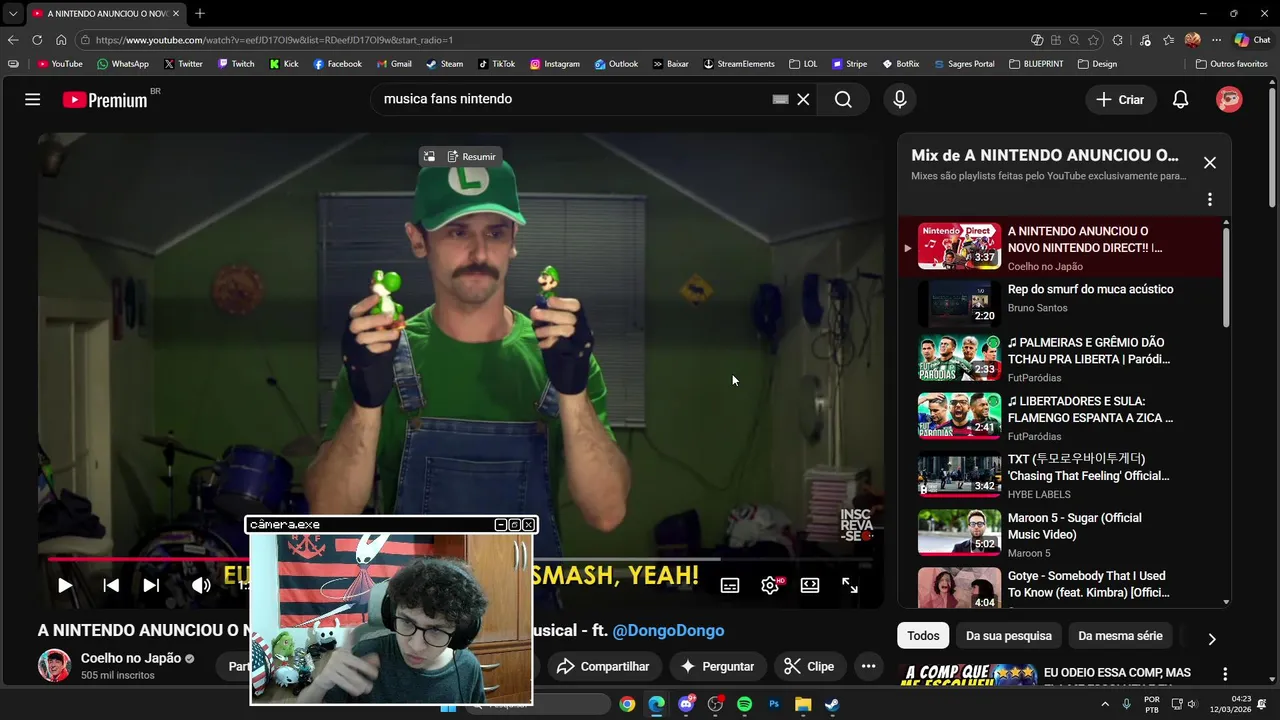Open @DongoDongo channel link in title
This screenshot has width=1280, height=720.
[x=668, y=630]
